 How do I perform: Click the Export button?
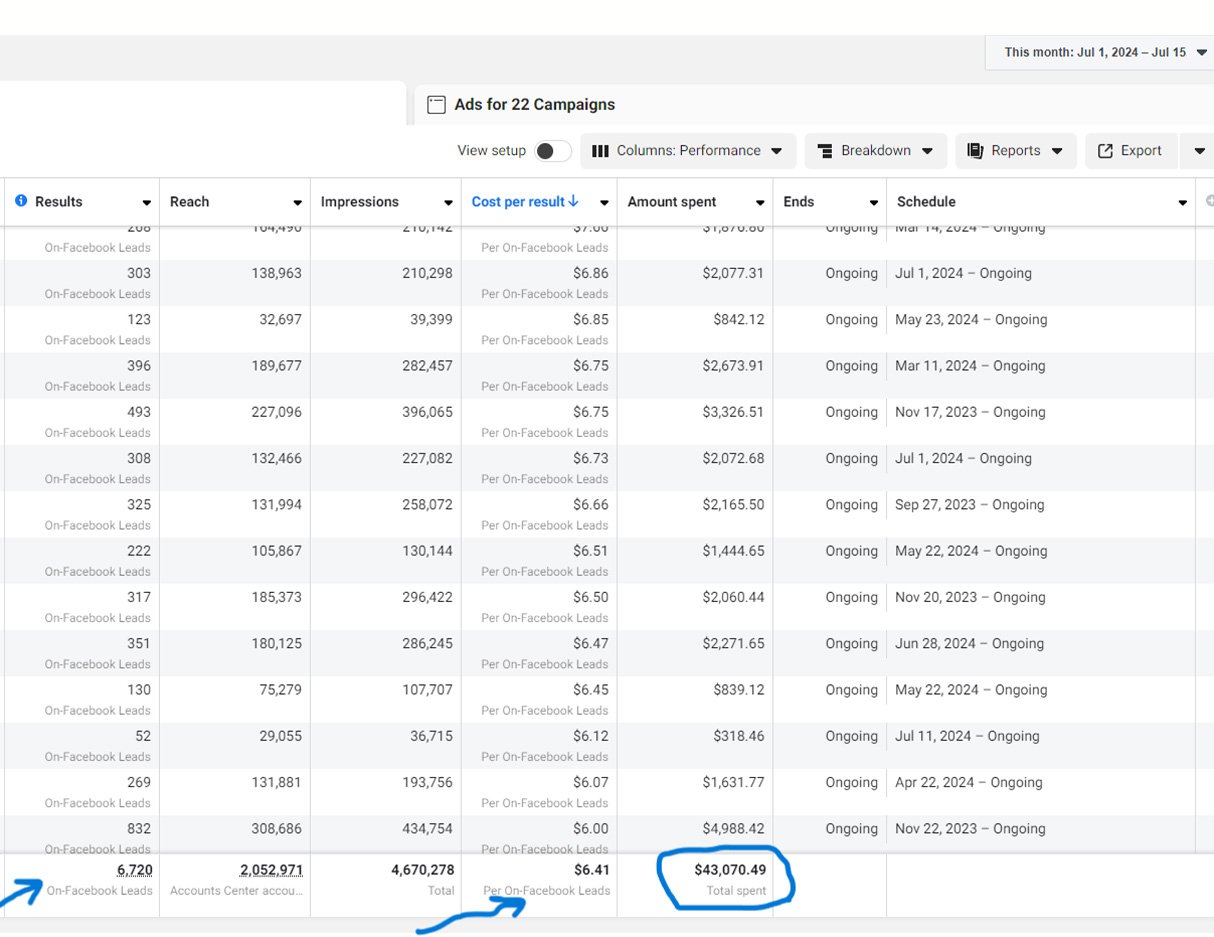[1130, 151]
